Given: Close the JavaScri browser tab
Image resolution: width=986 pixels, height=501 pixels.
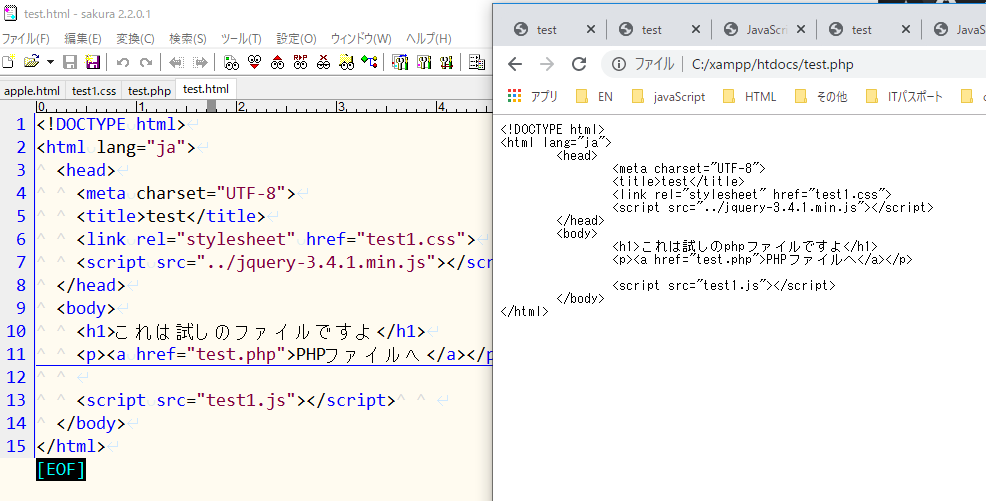Looking at the screenshot, I should click(x=800, y=29).
